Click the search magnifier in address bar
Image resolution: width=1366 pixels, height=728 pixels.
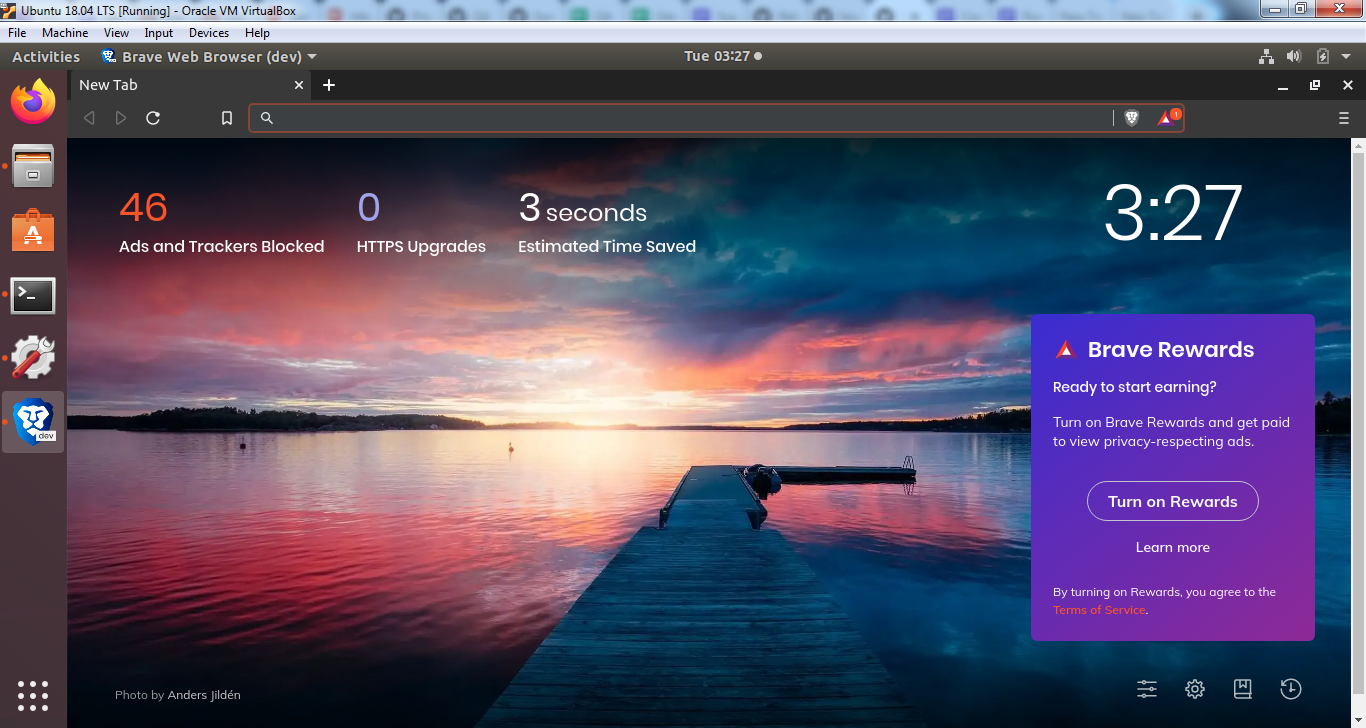pyautogui.click(x=267, y=118)
